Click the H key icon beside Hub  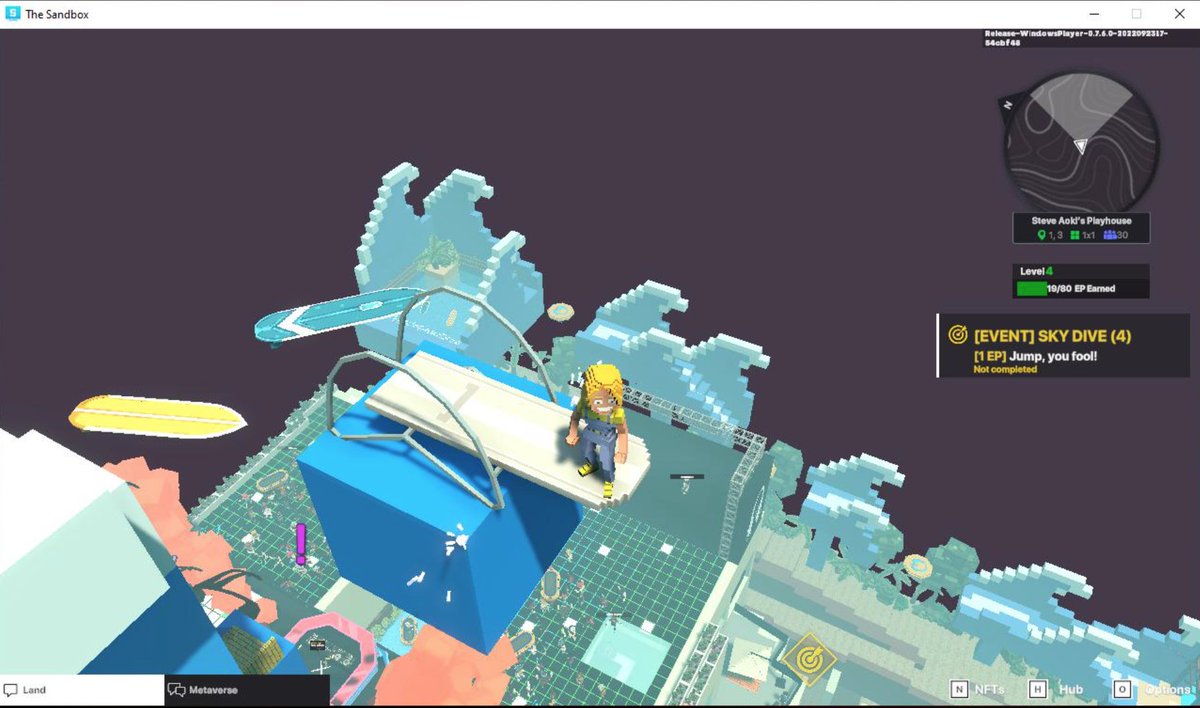[x=1038, y=689]
